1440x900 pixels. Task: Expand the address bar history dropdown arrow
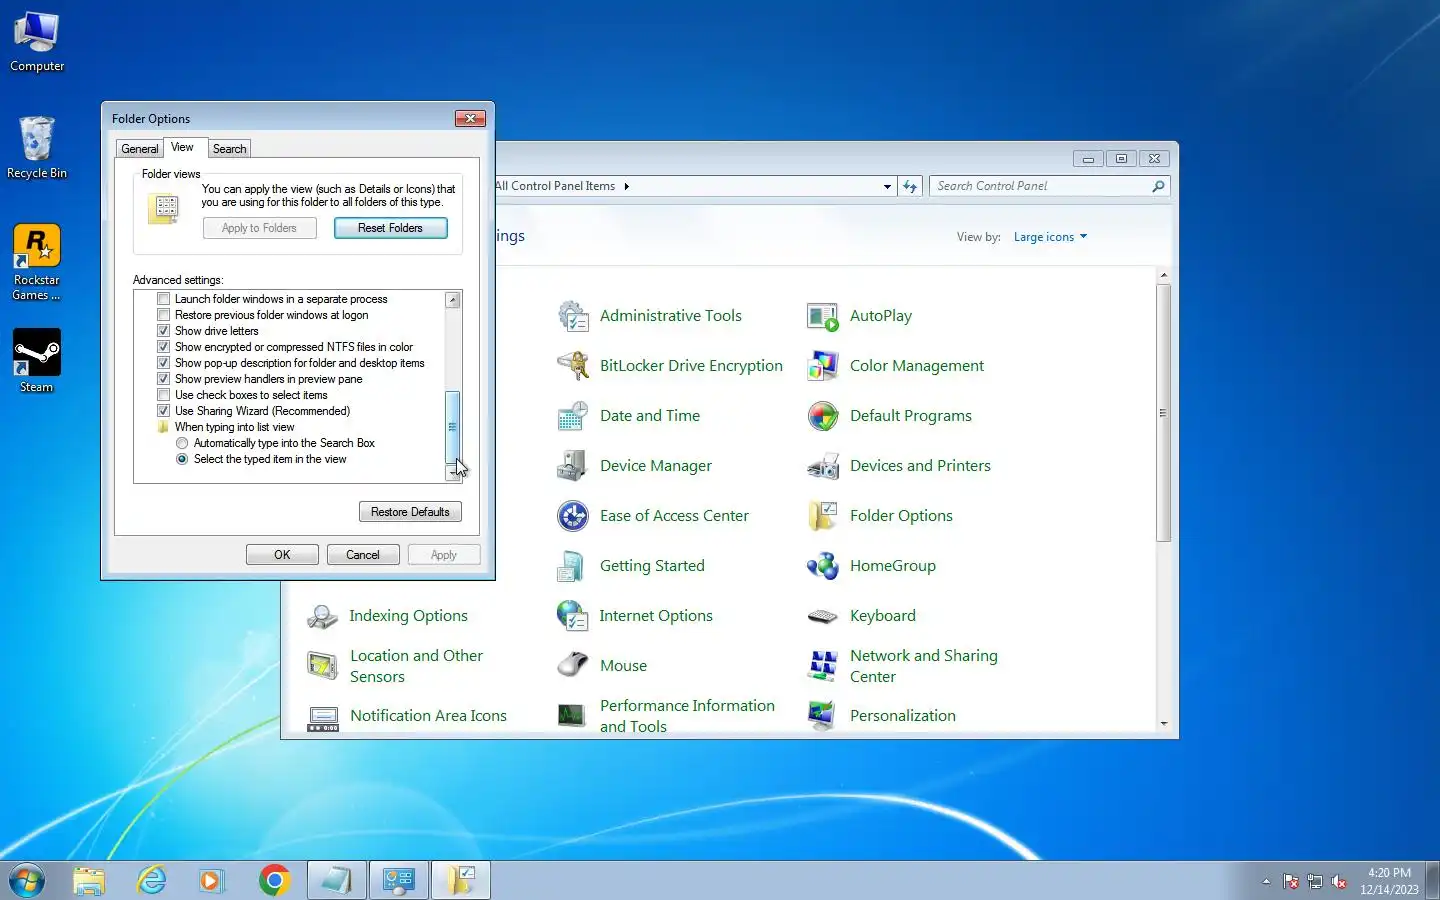(887, 186)
